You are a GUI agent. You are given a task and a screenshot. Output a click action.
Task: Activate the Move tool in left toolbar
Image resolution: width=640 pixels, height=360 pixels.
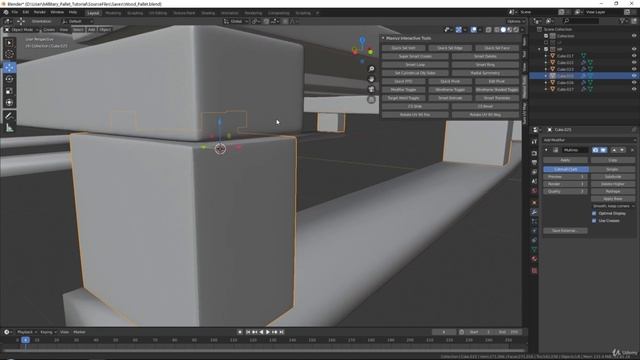[9, 67]
